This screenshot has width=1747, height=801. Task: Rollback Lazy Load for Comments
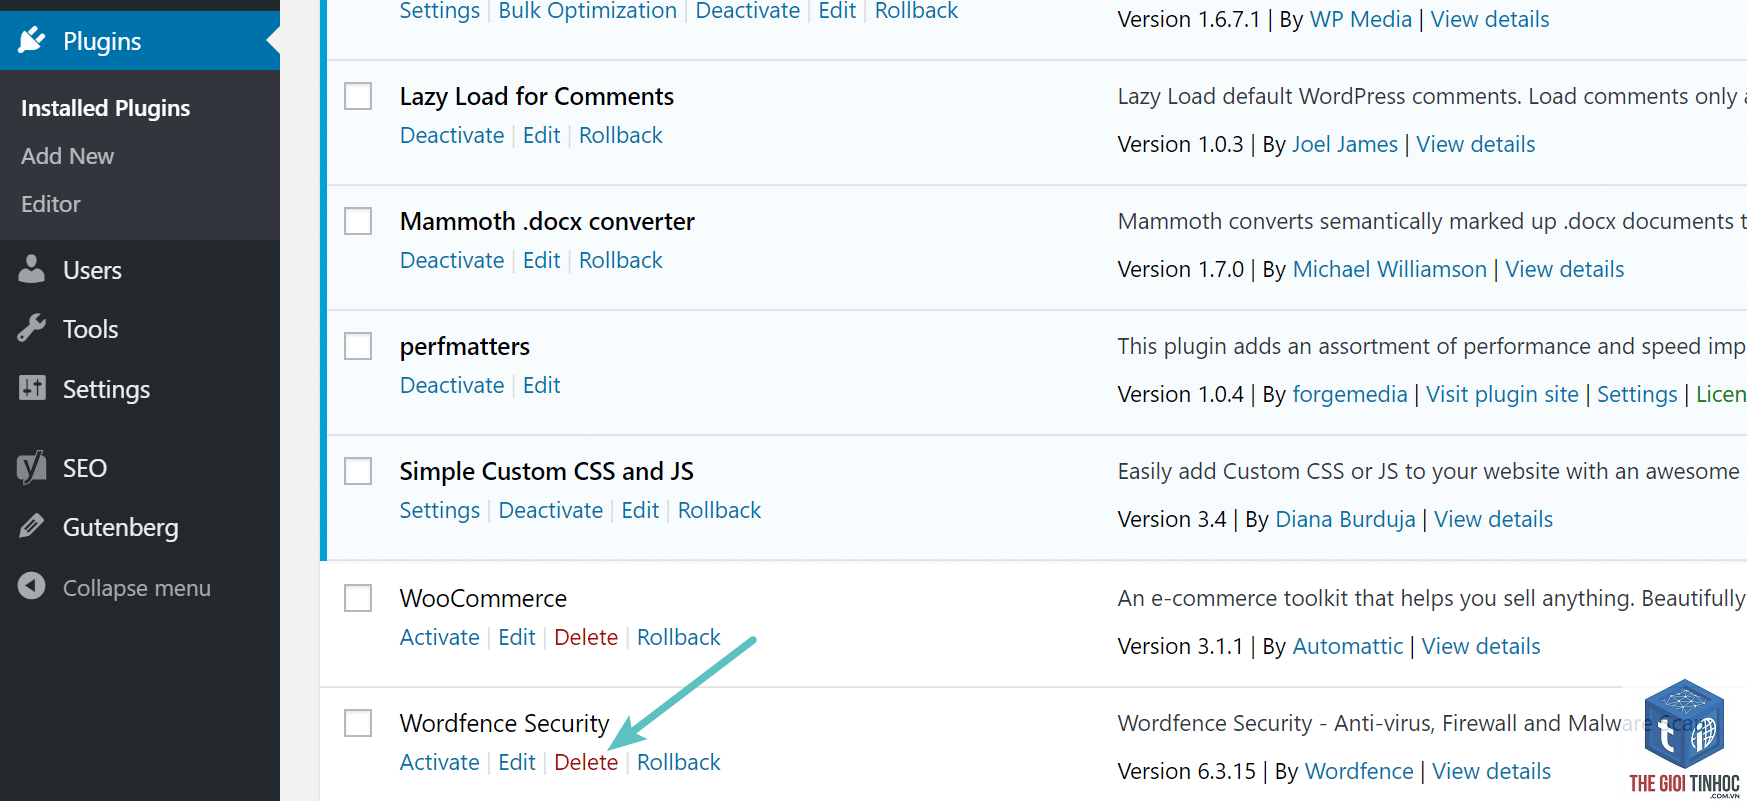coord(621,135)
